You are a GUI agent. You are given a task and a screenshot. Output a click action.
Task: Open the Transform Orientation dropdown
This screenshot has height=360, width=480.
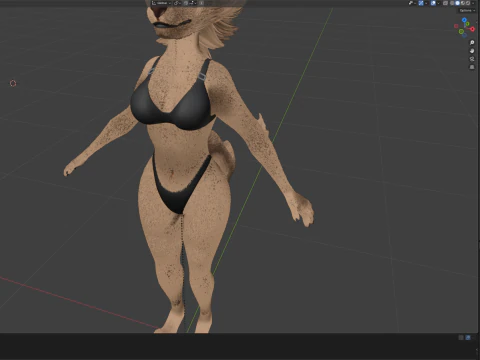coord(161,3)
